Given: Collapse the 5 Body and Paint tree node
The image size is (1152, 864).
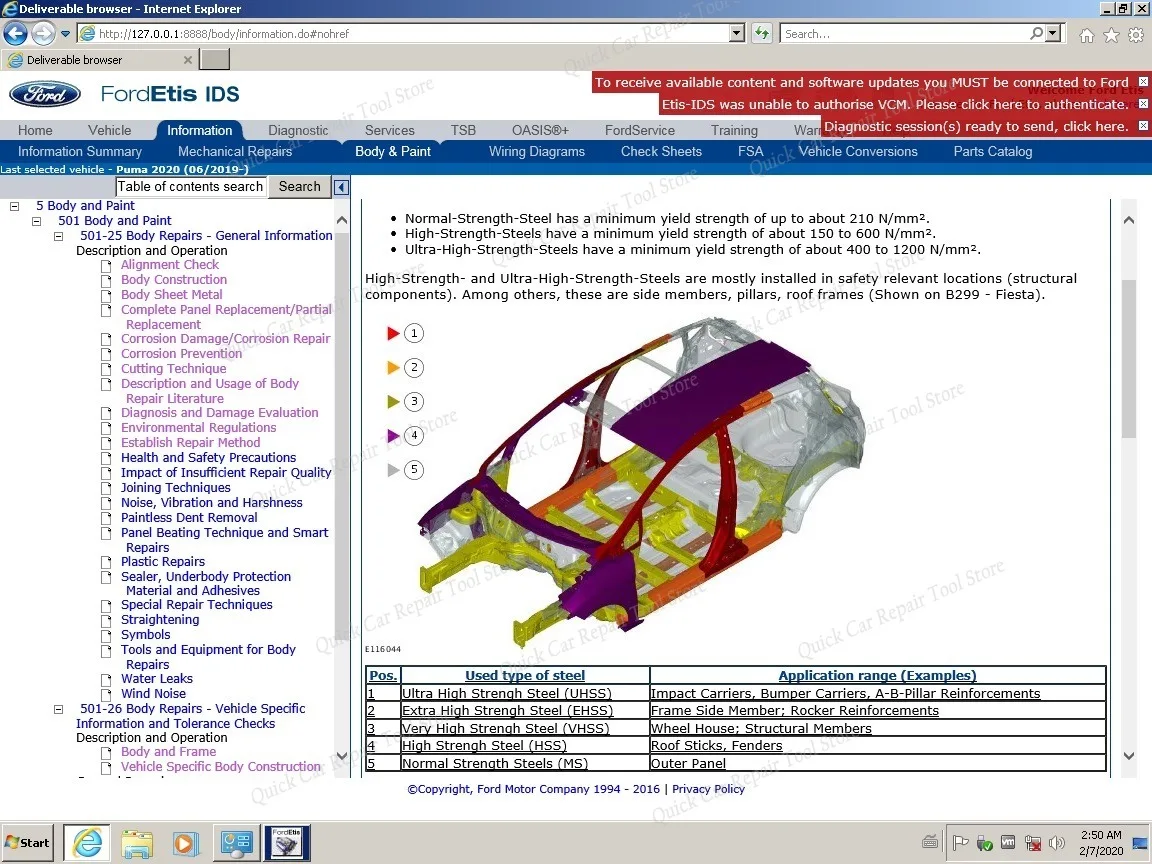Looking at the screenshot, I should click(x=13, y=205).
